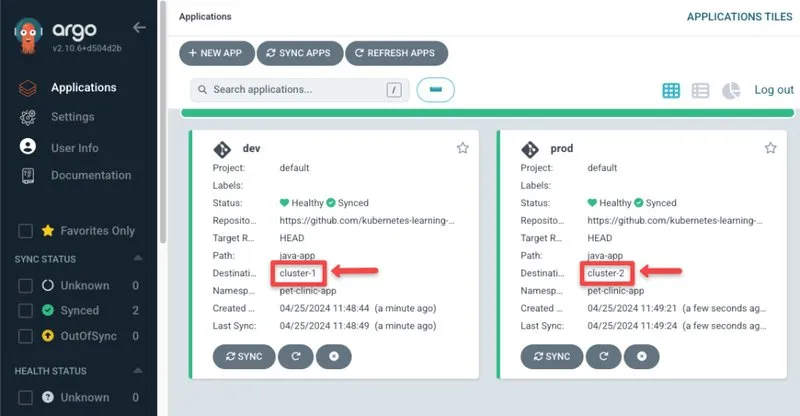
Task: Click the filter collapse minus button
Action: pos(435,90)
